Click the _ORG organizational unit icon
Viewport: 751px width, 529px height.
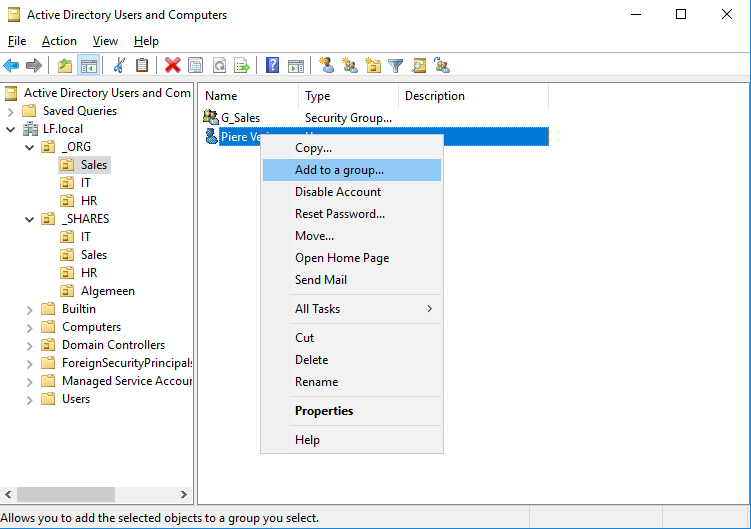pos(48,147)
